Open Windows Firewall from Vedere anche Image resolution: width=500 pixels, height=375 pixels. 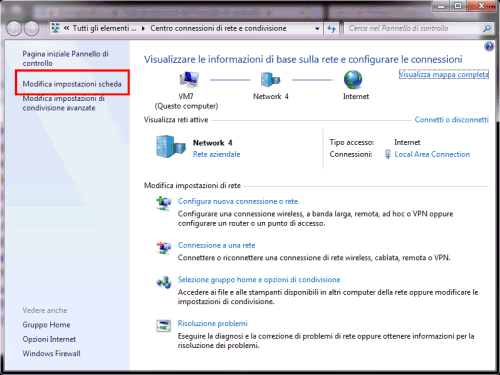coord(51,353)
